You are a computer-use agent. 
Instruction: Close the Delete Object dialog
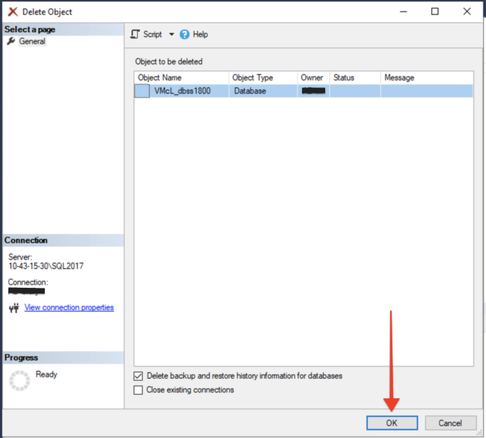tap(467, 12)
